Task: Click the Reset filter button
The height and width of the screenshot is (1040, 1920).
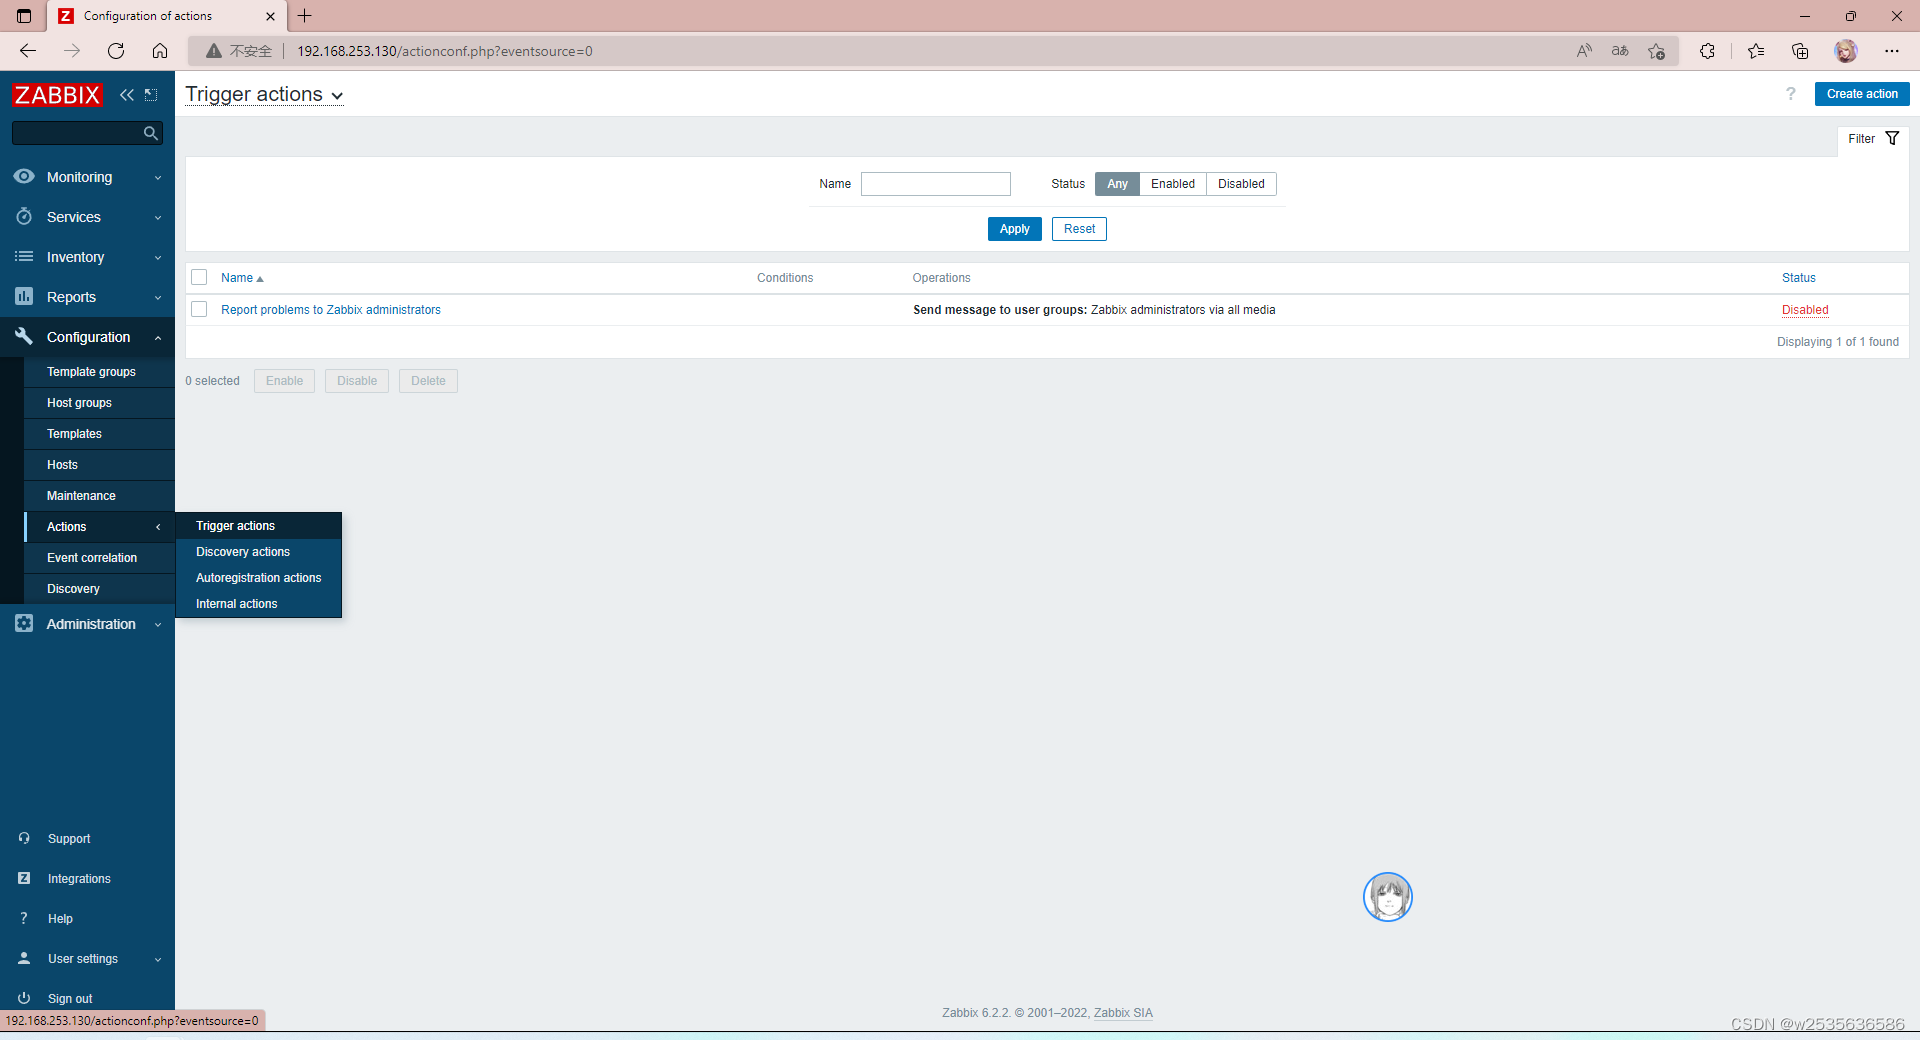Action: click(x=1079, y=229)
